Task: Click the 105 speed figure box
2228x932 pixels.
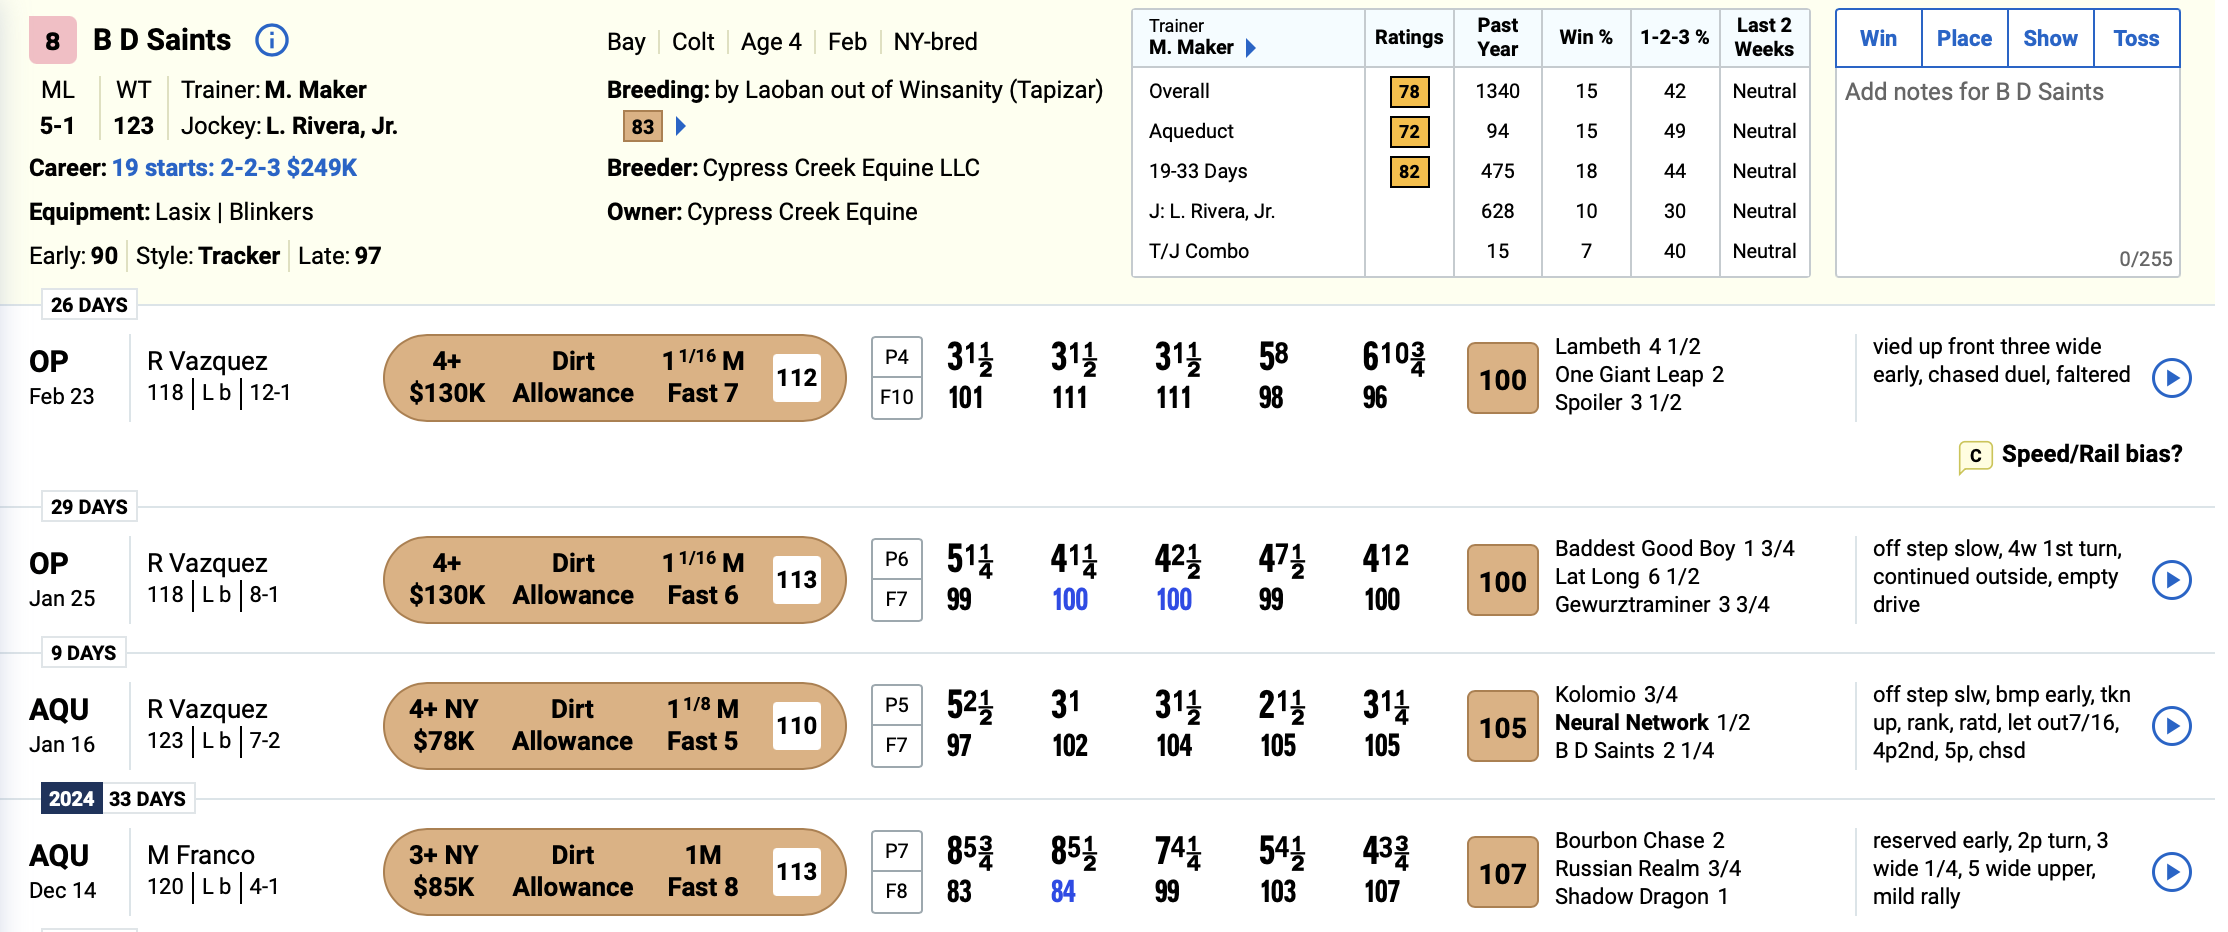Action: 1502,726
